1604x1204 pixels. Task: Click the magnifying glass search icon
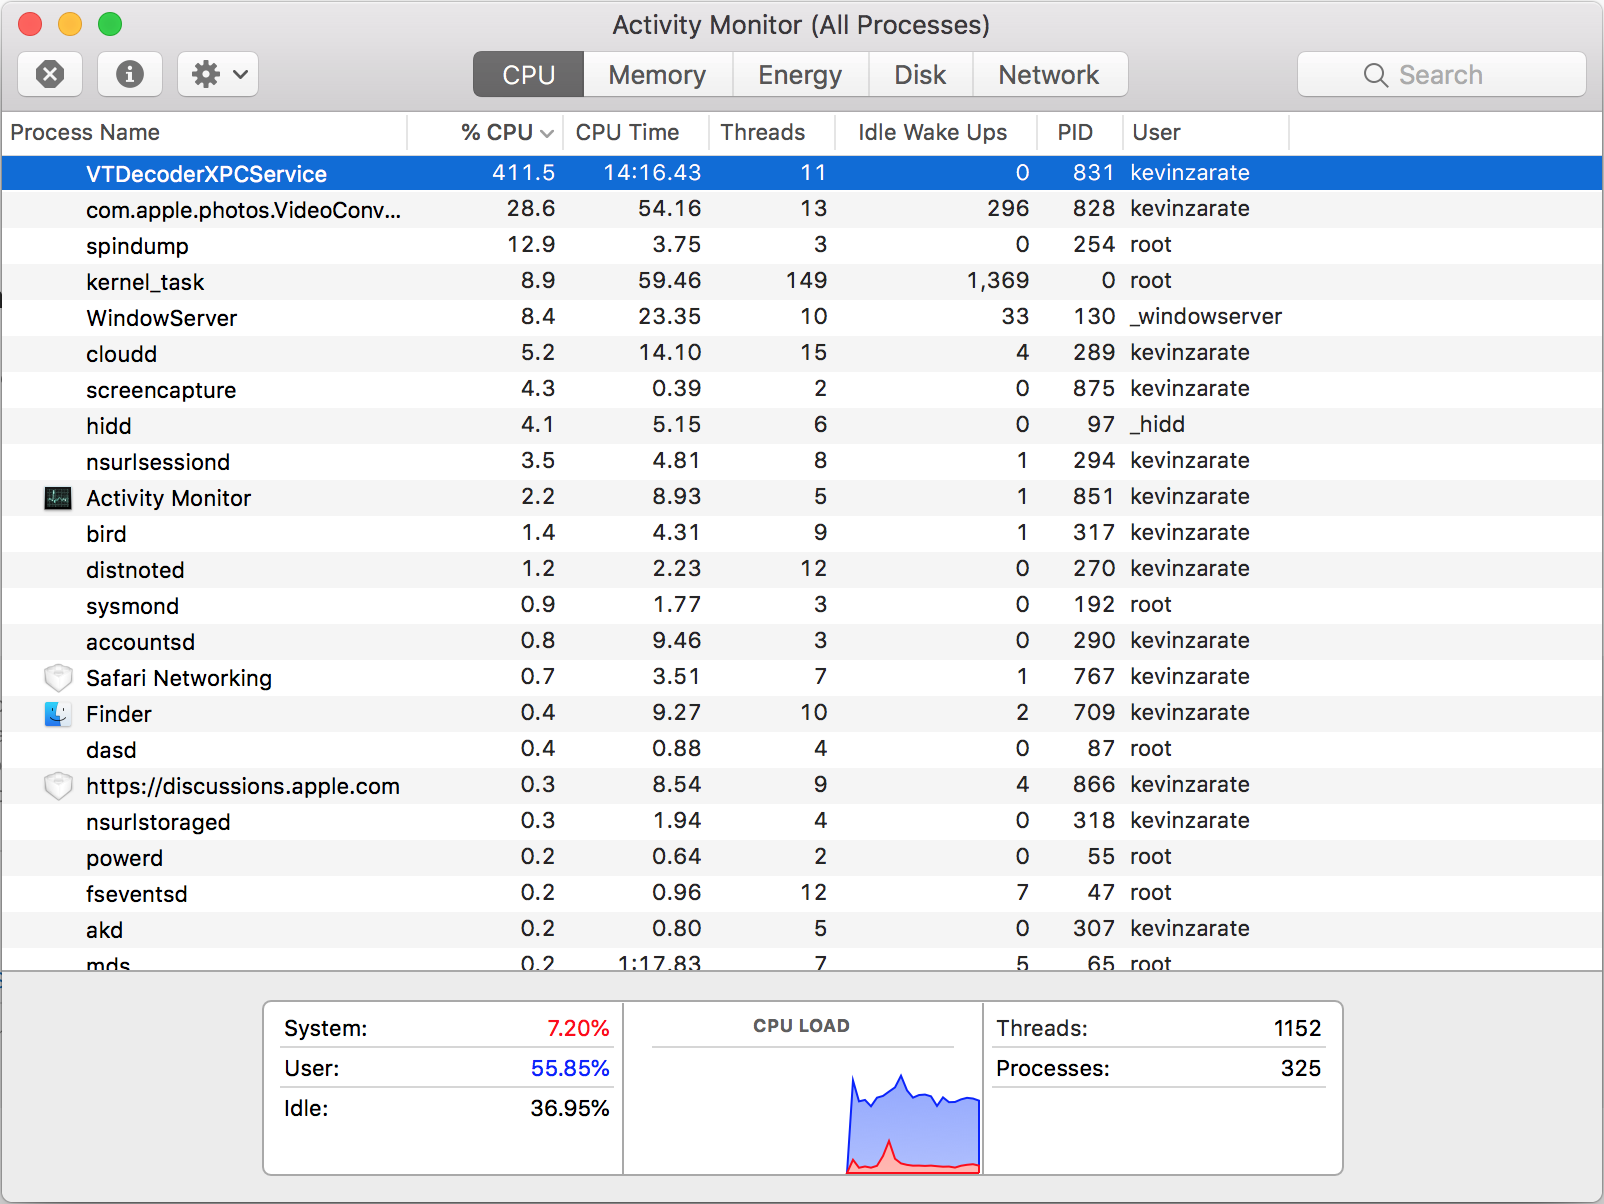(1375, 74)
